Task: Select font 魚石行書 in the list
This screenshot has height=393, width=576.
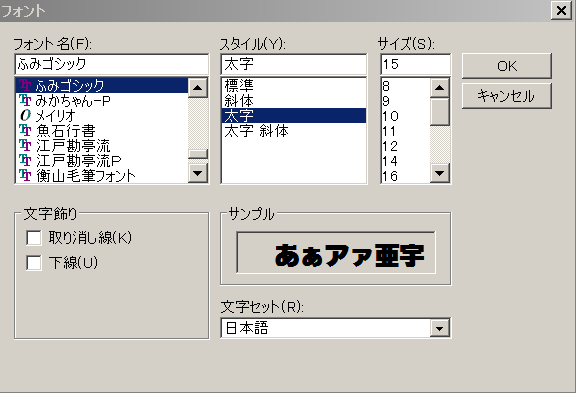Action: point(102,130)
